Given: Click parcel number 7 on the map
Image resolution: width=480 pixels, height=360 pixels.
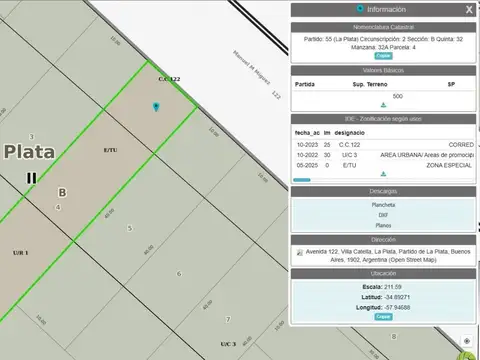Looking at the screenshot, I should [228, 319].
